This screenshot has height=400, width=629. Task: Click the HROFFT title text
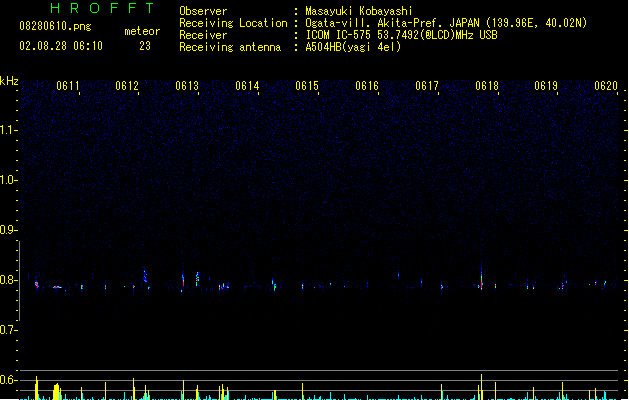click(x=102, y=8)
